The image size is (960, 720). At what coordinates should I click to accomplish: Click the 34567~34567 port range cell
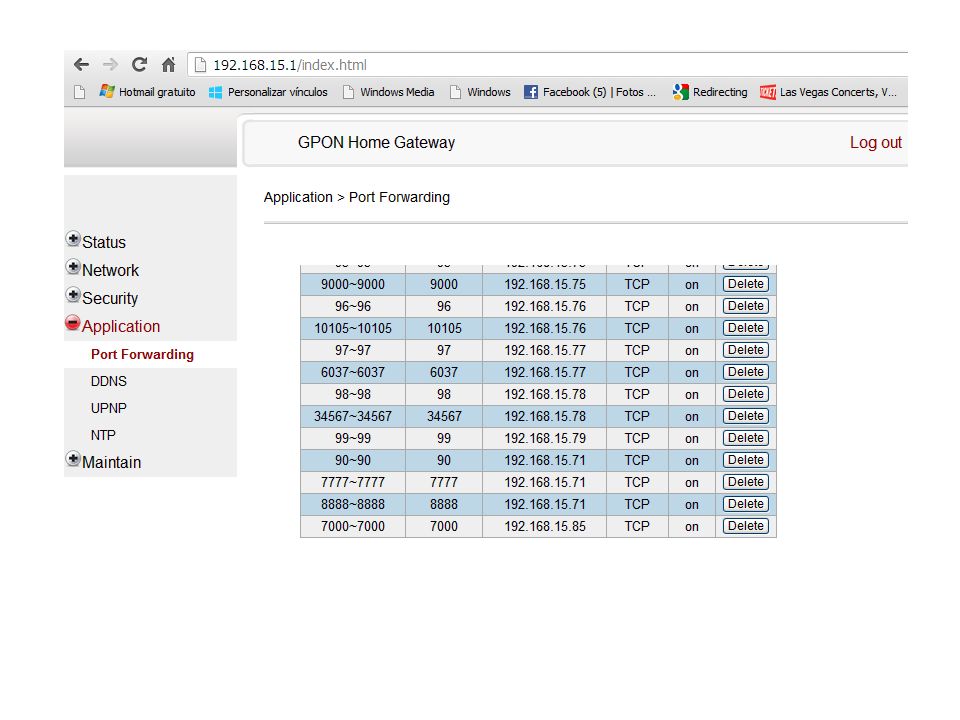[353, 416]
